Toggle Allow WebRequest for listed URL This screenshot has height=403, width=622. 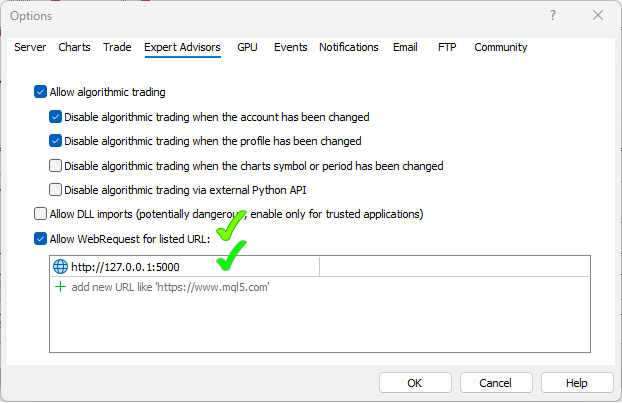click(x=41, y=239)
